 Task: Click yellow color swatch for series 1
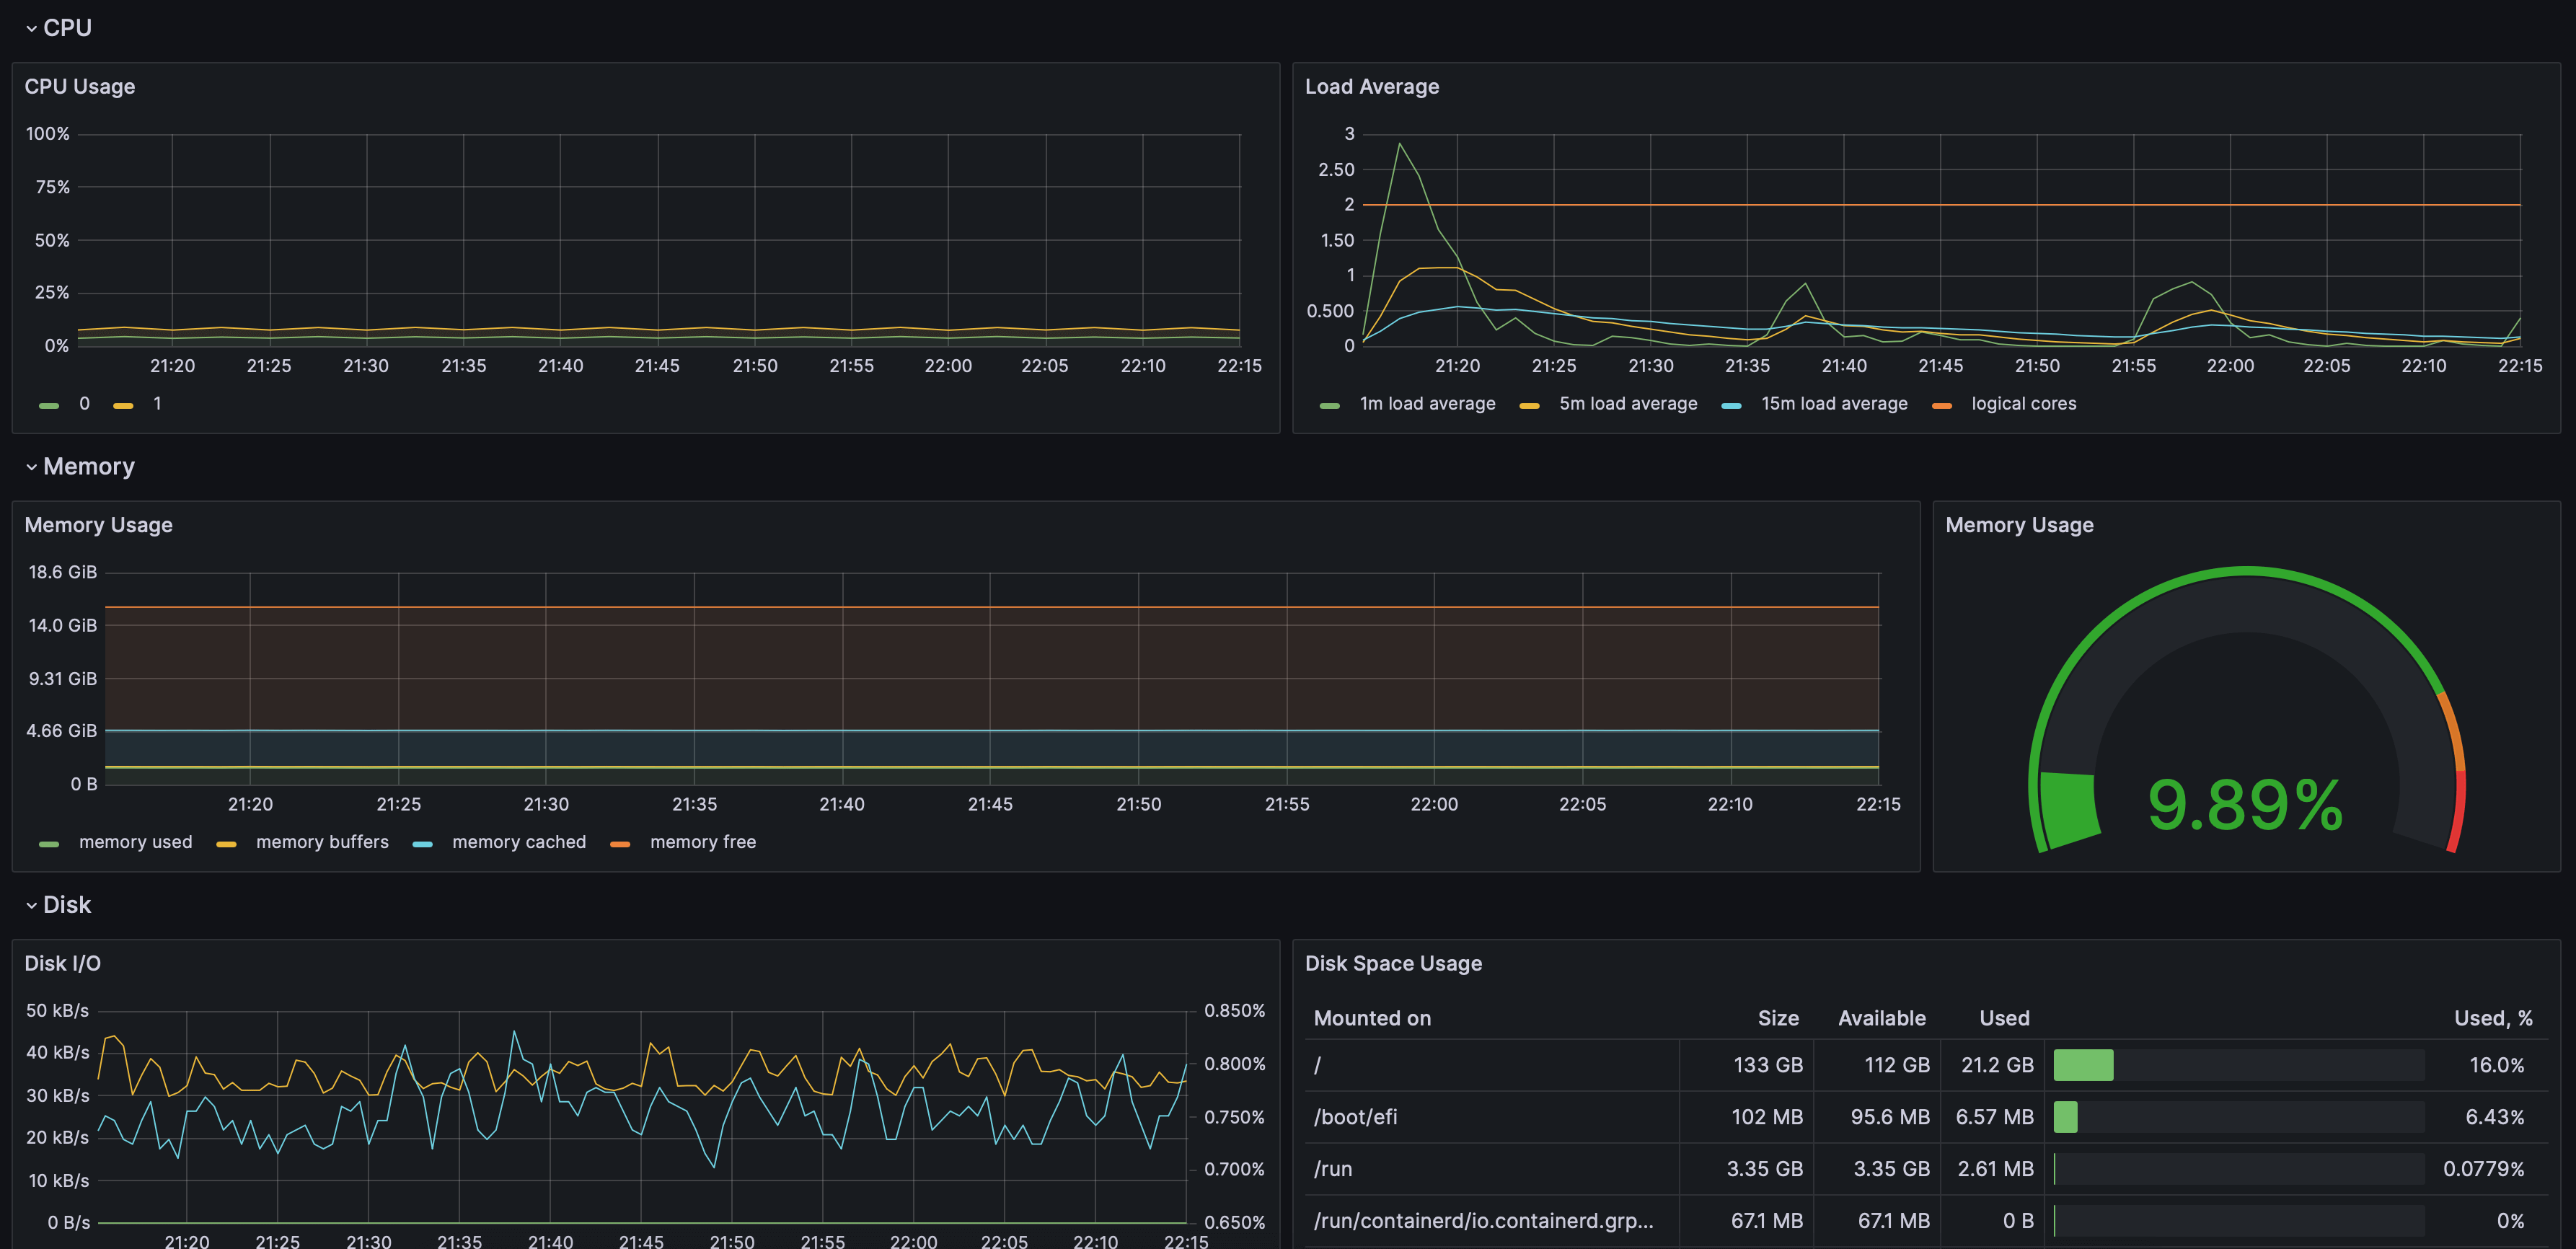pos(123,405)
